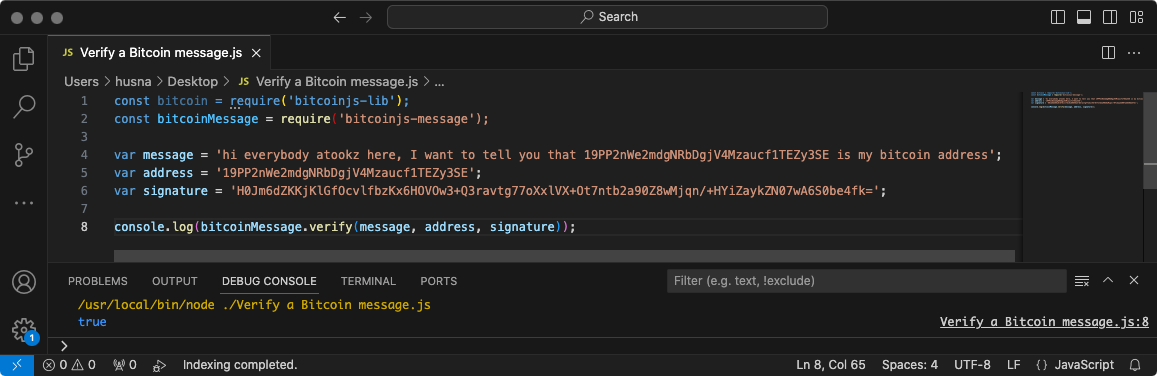Click the horizontal scrollbar under the editor

pos(564,256)
